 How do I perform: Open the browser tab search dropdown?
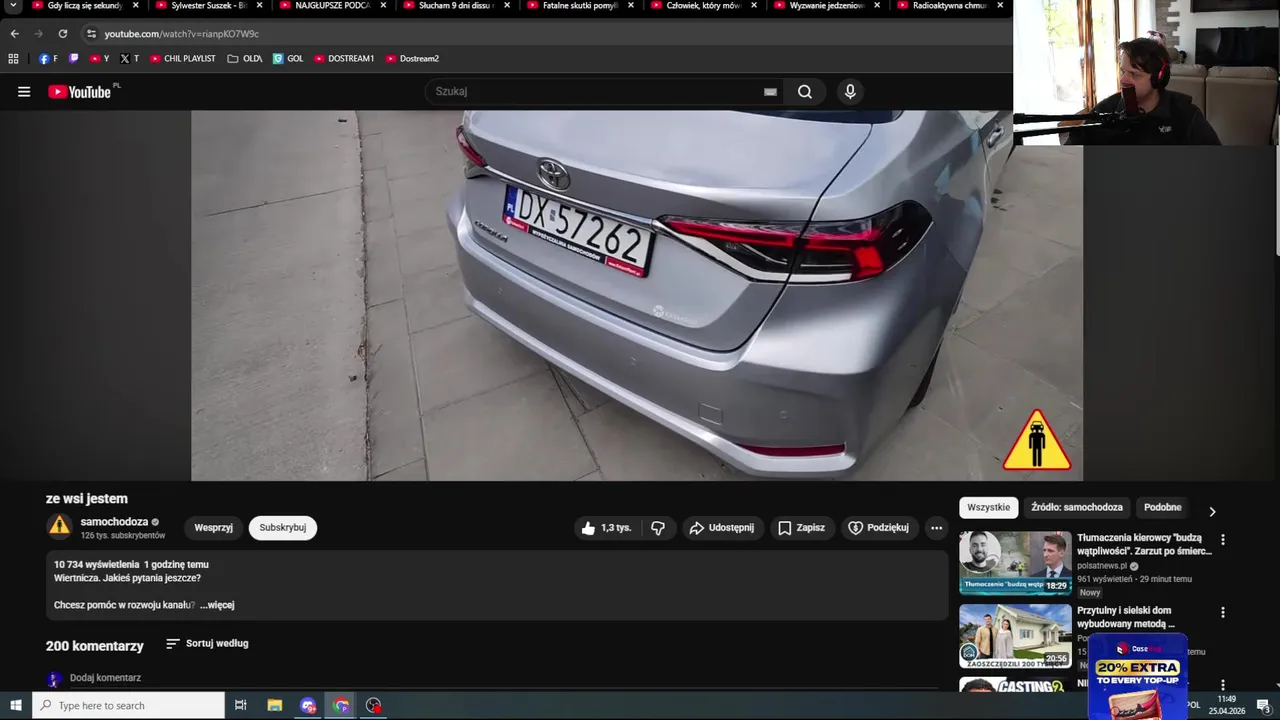click(x=12, y=6)
